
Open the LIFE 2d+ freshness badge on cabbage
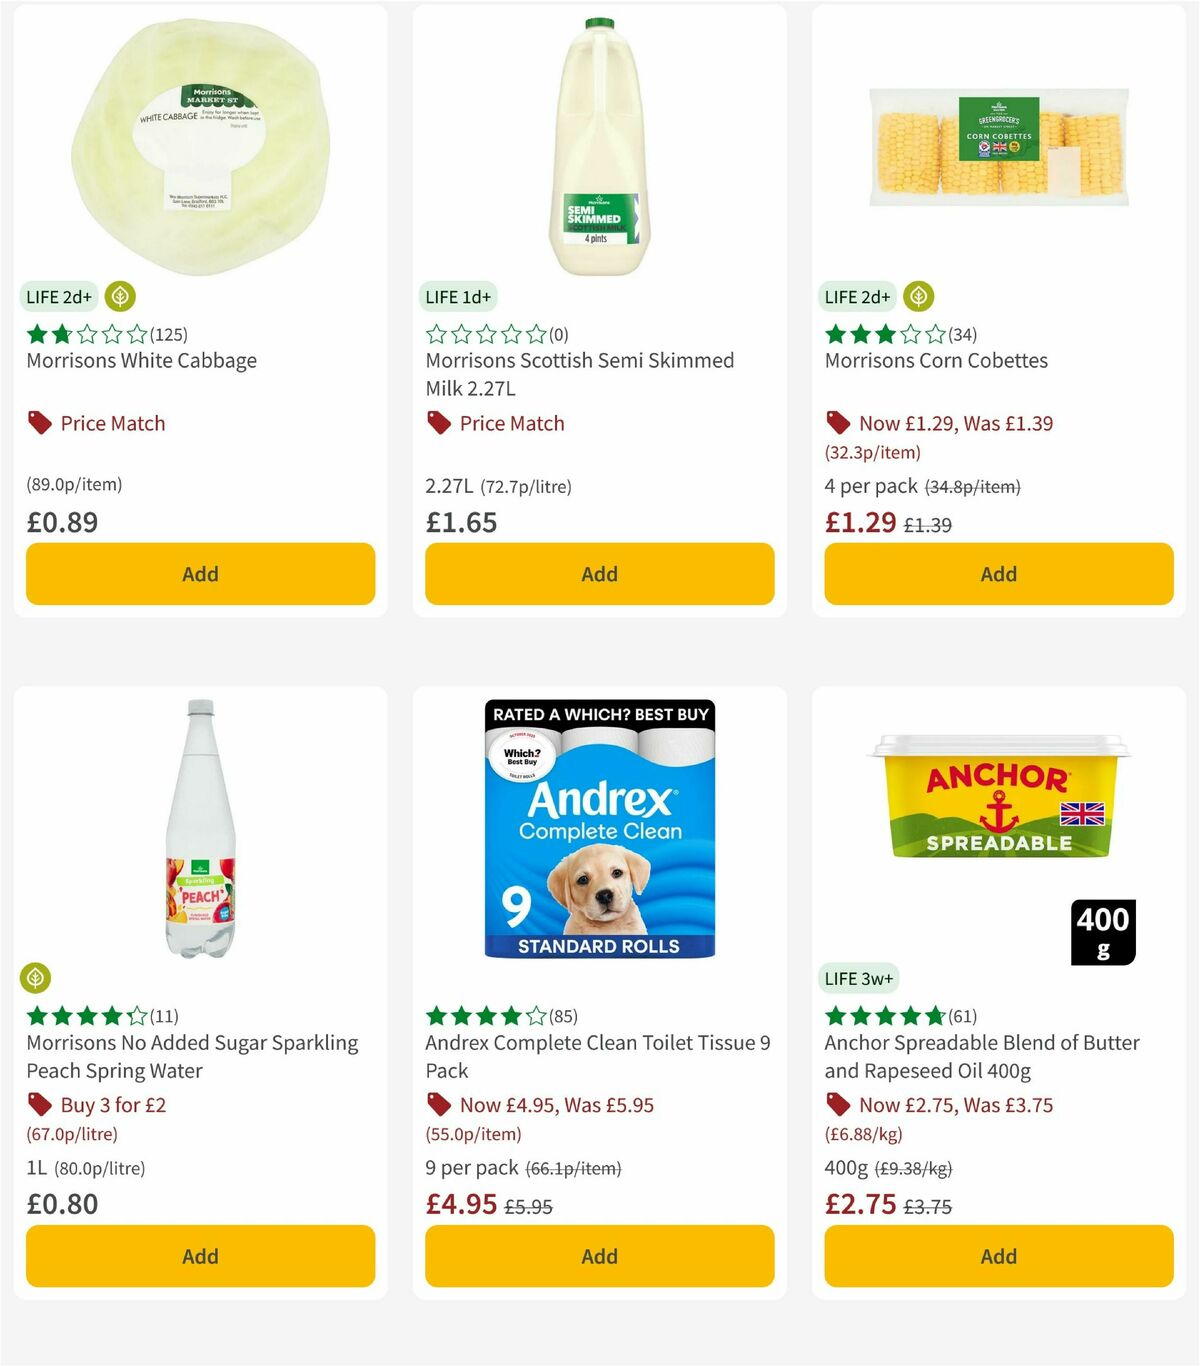(59, 297)
